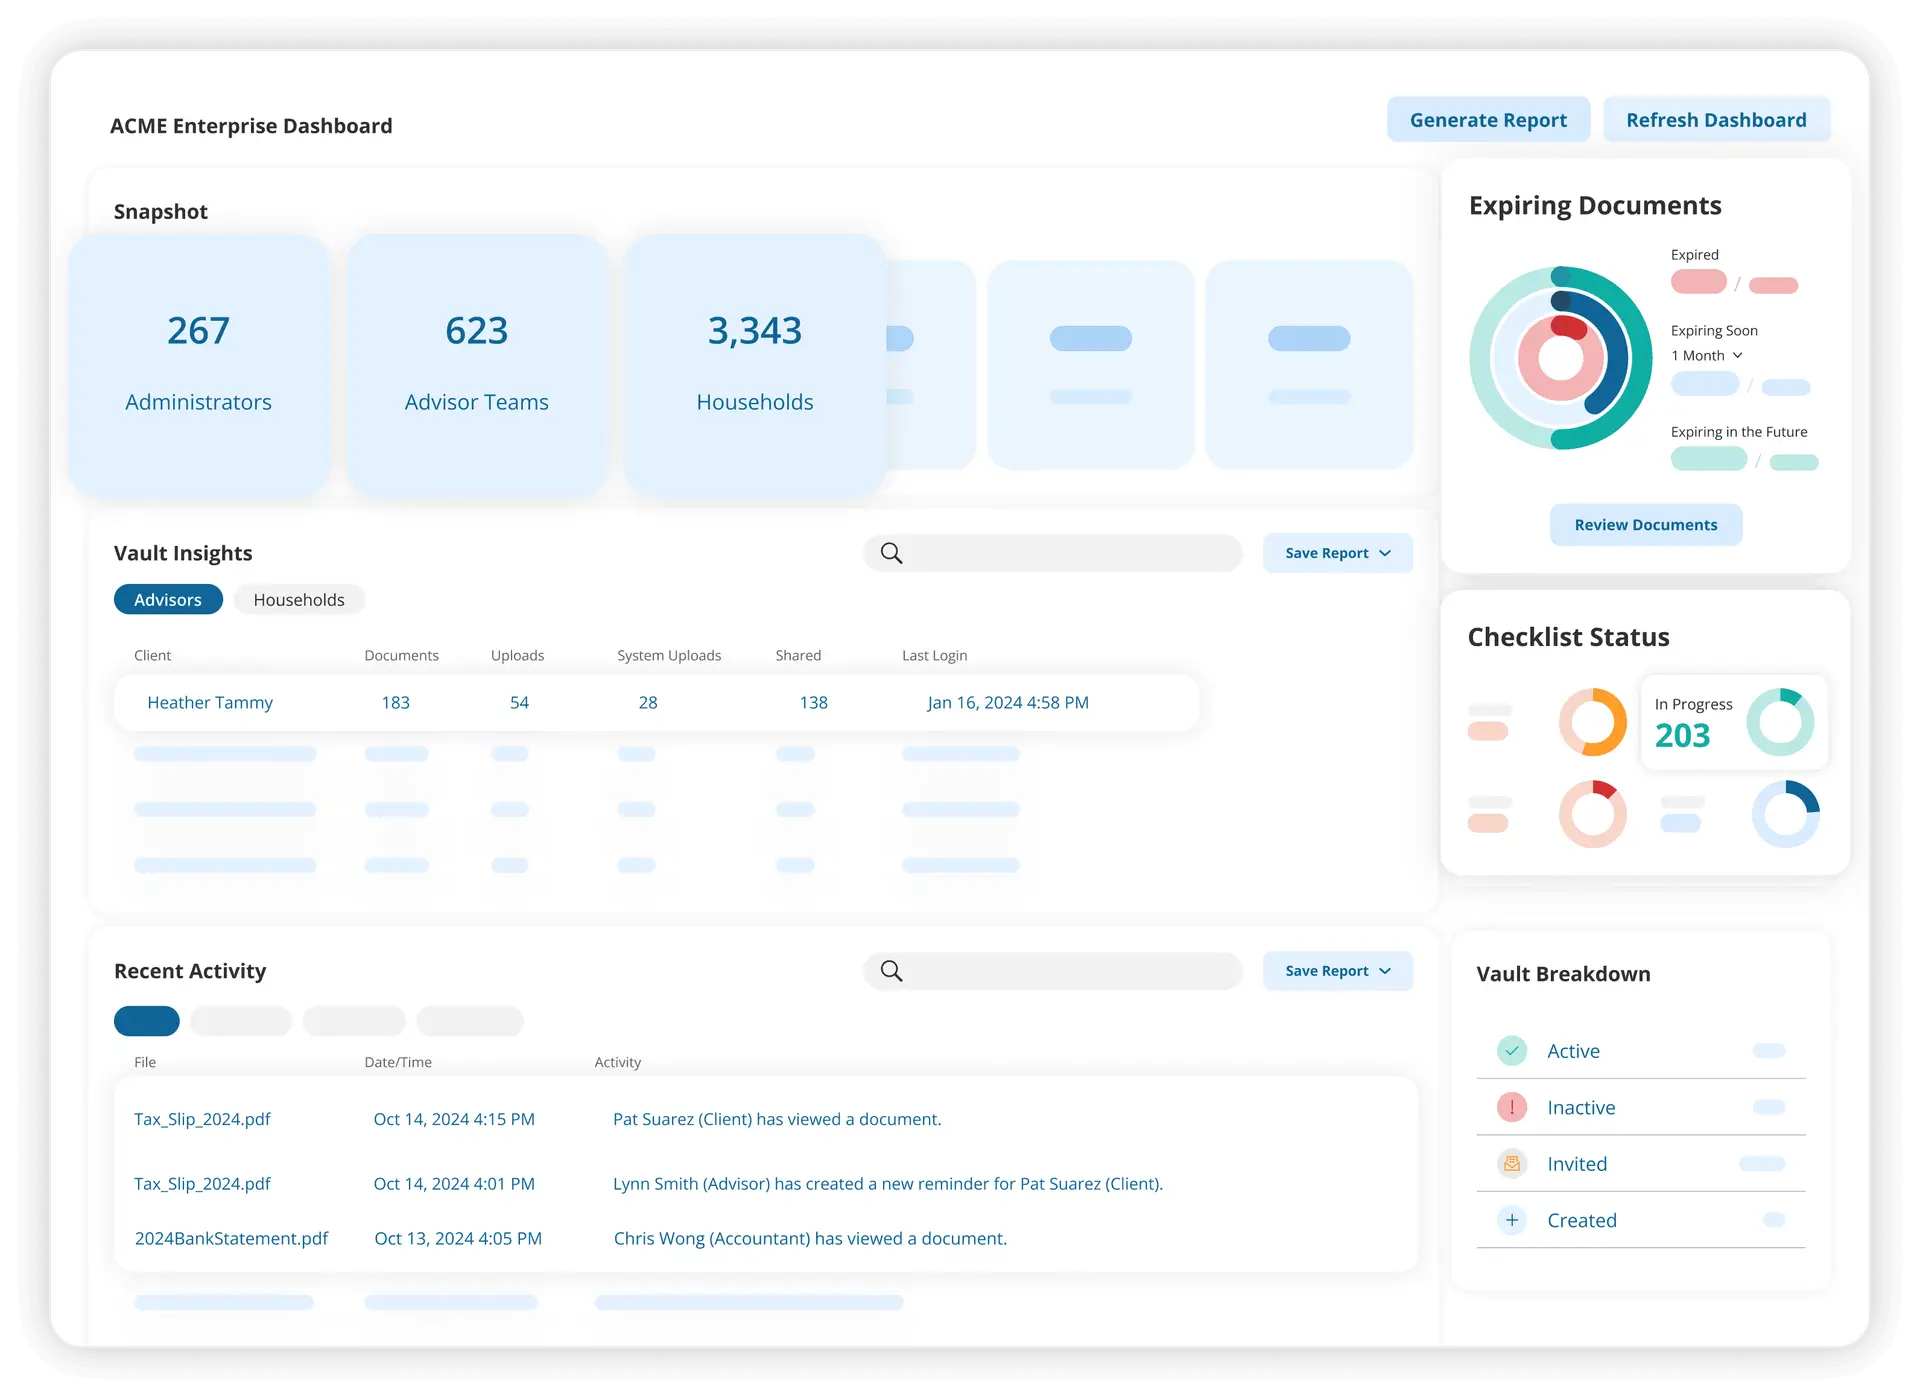Click the In Progress teal donut chart
Screen dimensions: 1920x1397
click(x=1780, y=722)
